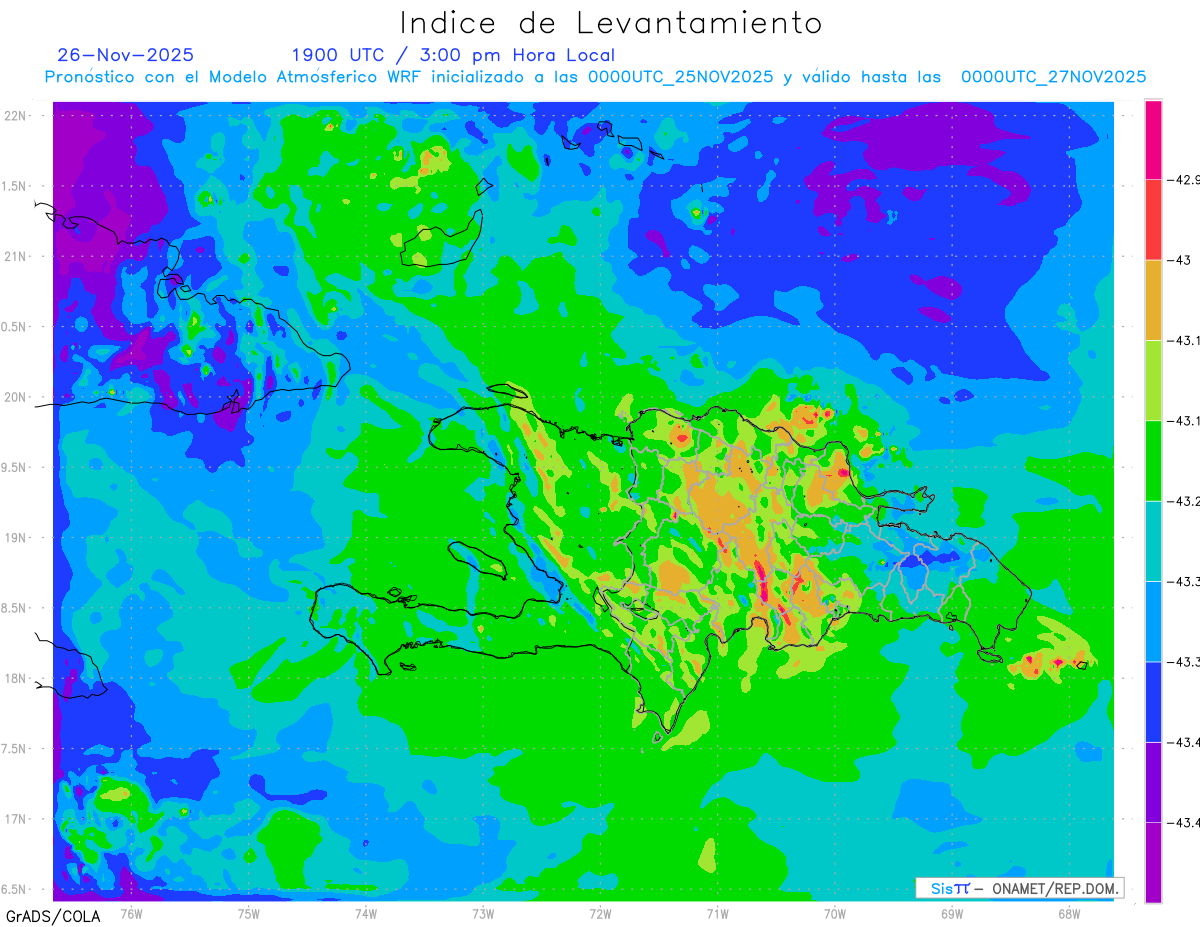Image resolution: width=1200 pixels, height=927 pixels.
Task: Select "1900 UTC / 3:00 pm Hora Local" text
Action: click(x=453, y=55)
